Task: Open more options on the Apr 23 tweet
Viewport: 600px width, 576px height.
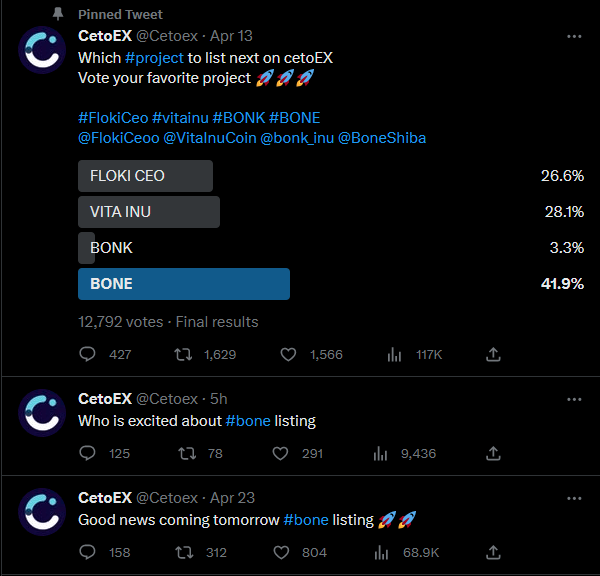Action: pos(574,498)
